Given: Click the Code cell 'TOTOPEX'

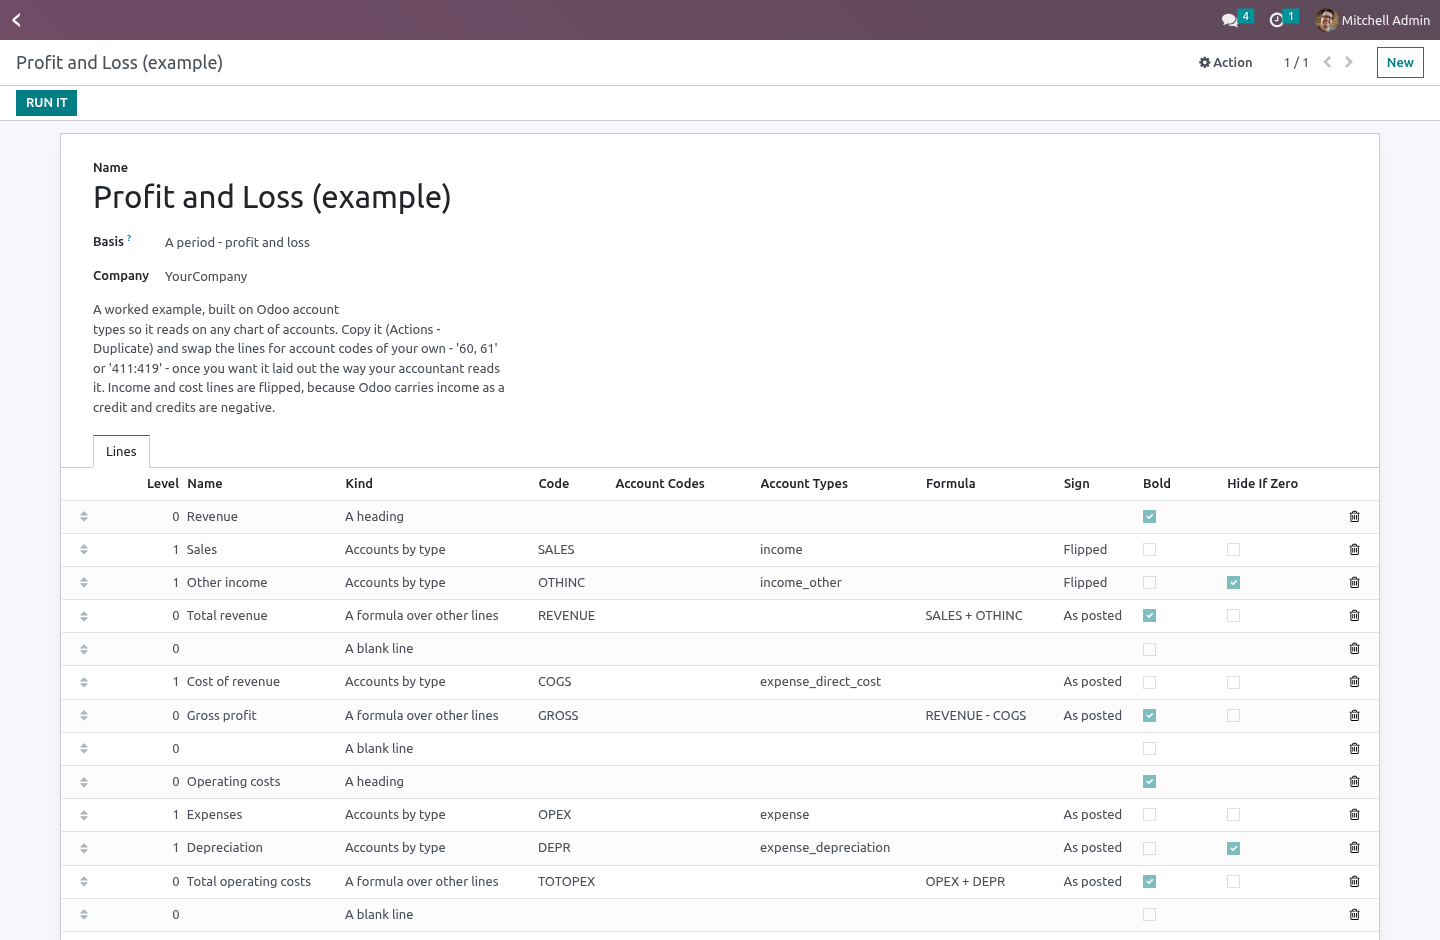Looking at the screenshot, I should pyautogui.click(x=566, y=882).
